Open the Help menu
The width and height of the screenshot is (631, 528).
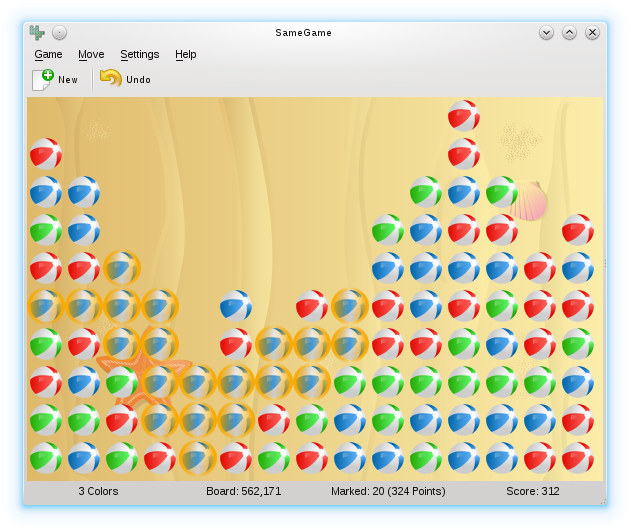[185, 55]
